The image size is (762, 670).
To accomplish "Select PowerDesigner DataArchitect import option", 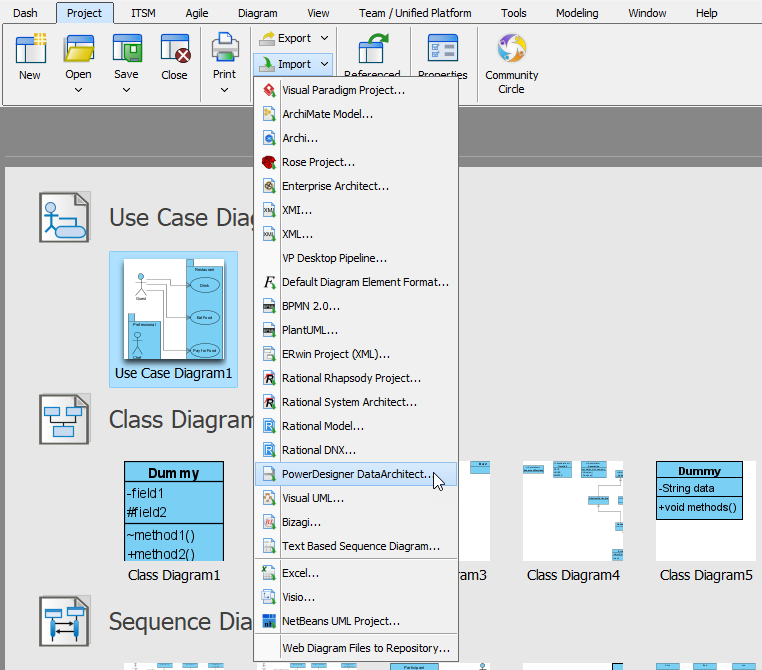I will point(356,474).
